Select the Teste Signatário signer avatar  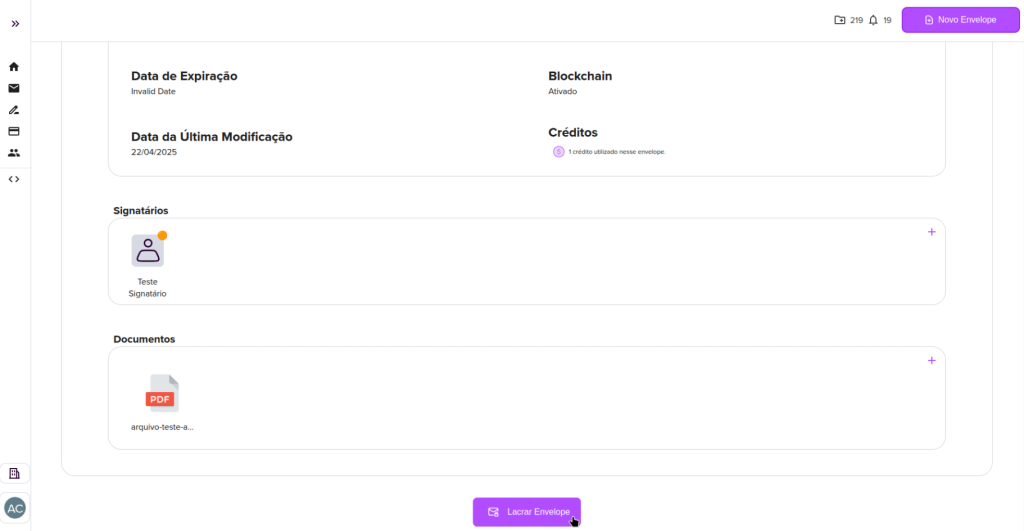tap(148, 251)
